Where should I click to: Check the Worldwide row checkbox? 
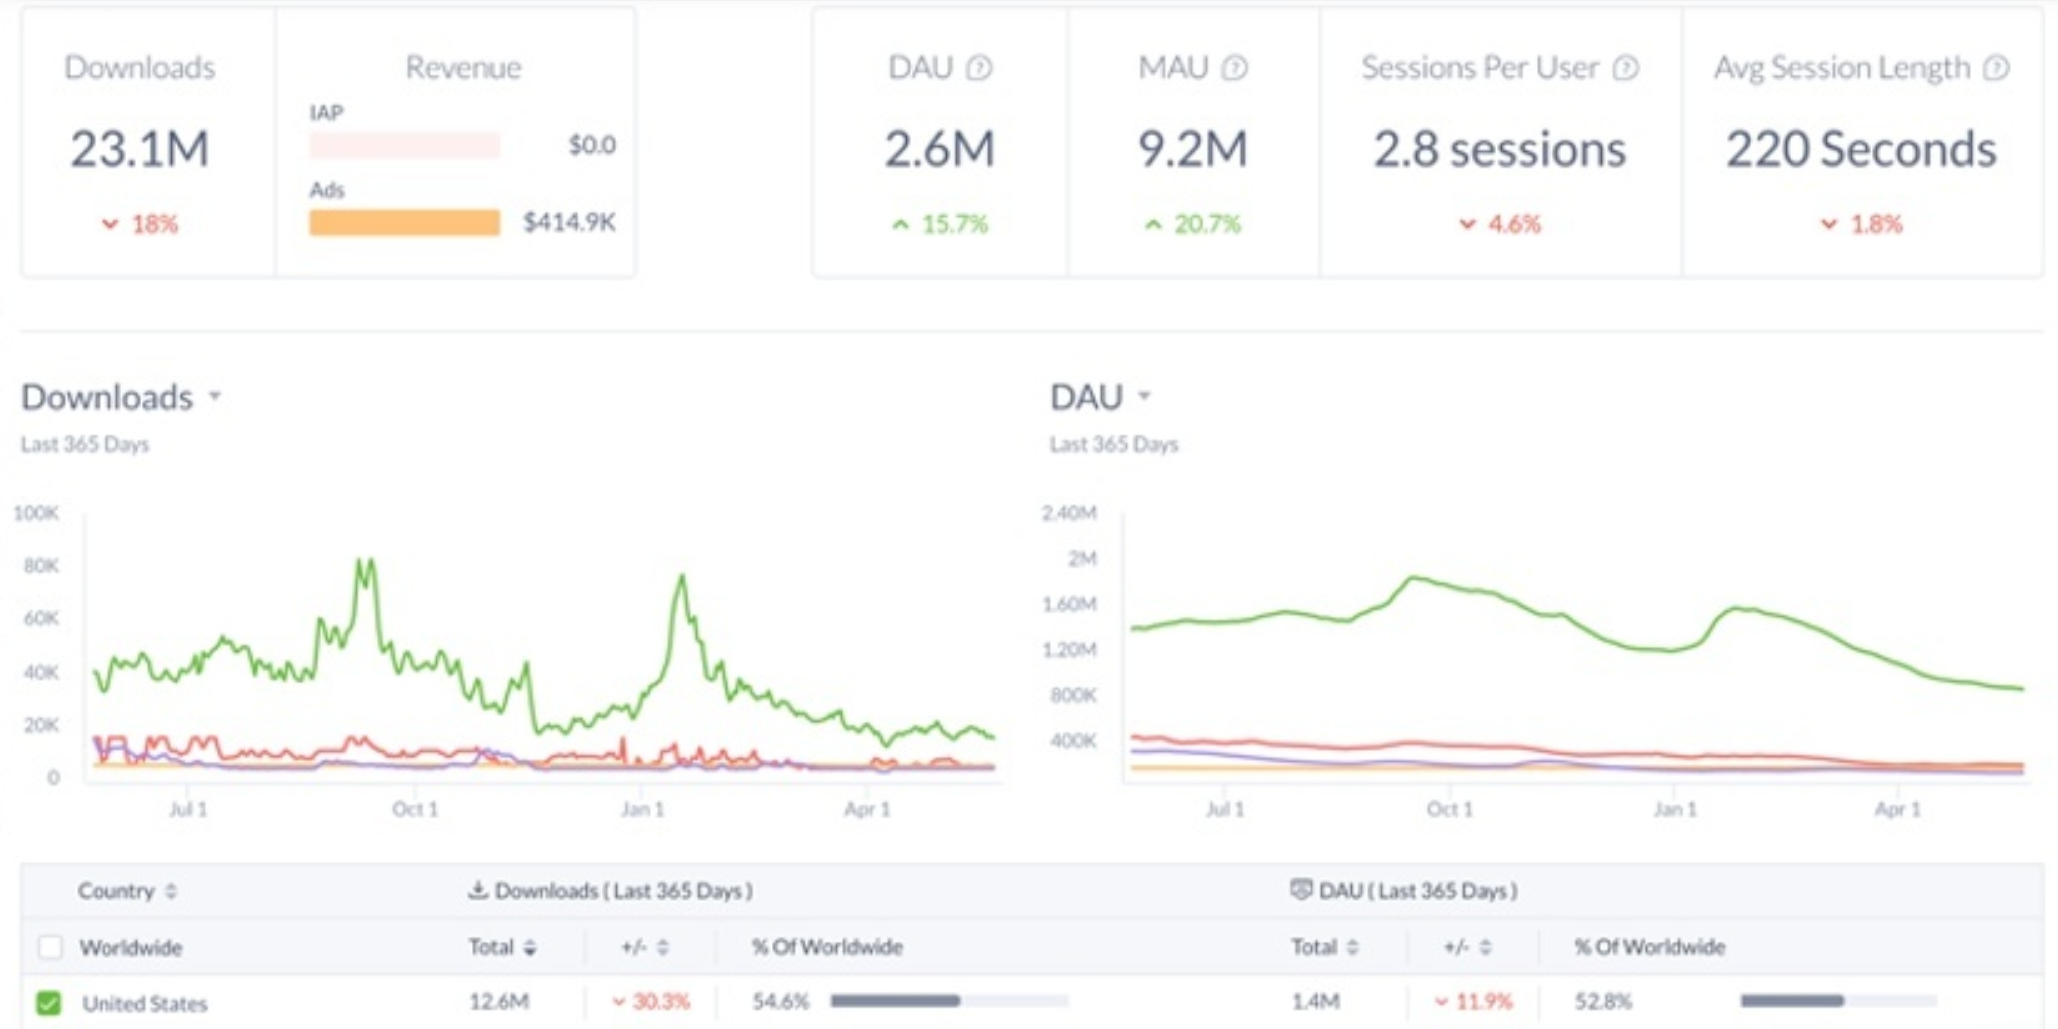50,947
